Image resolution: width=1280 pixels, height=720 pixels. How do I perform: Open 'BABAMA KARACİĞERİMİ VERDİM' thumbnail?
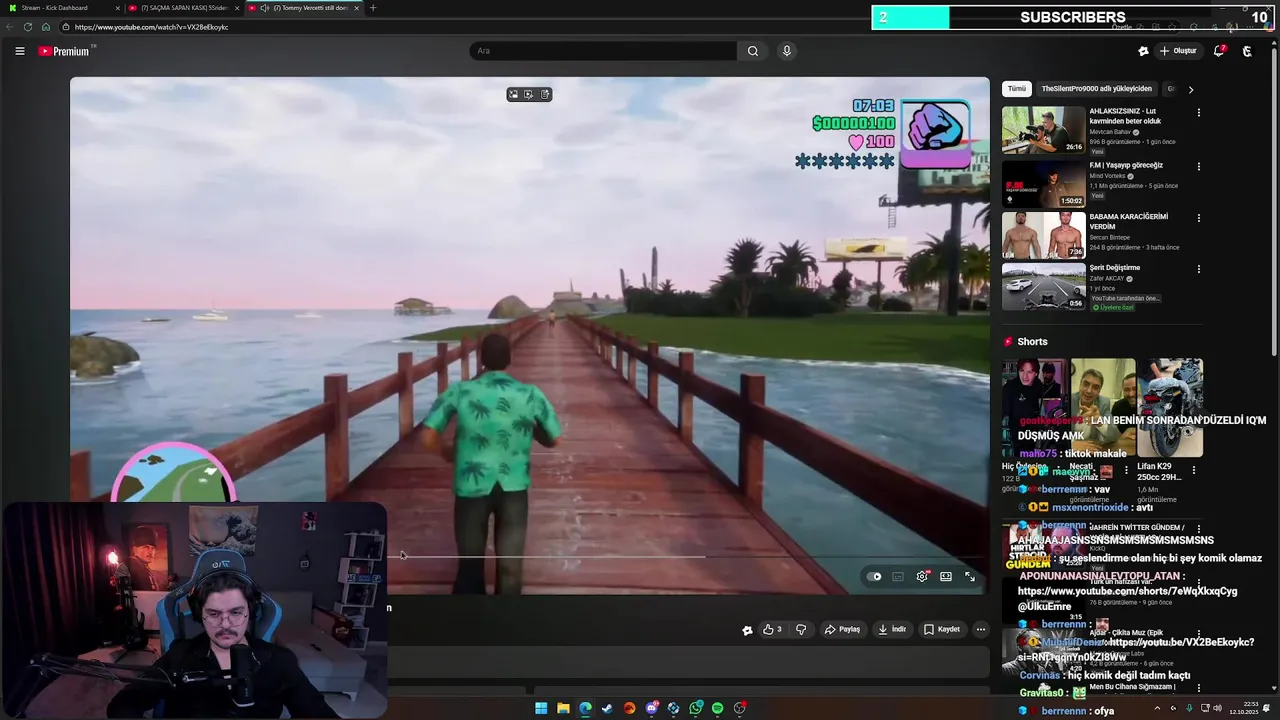point(1043,235)
